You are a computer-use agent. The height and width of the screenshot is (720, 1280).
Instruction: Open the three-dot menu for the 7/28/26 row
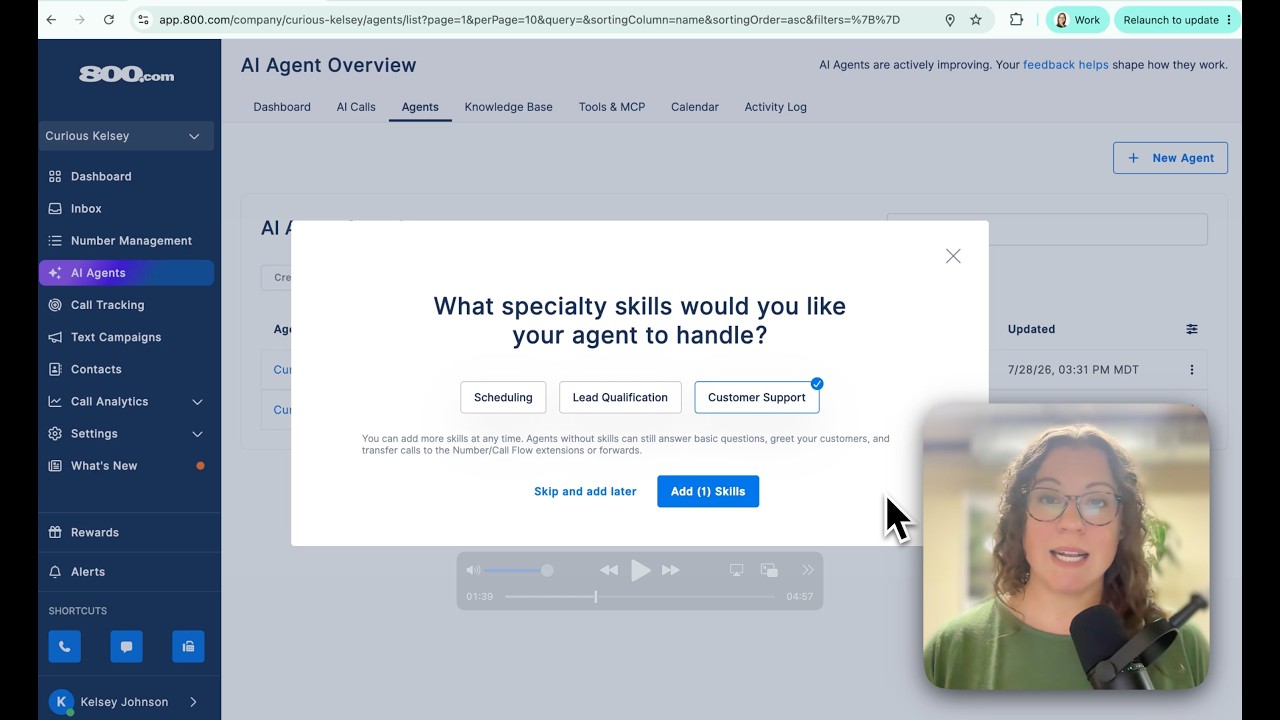(1192, 370)
